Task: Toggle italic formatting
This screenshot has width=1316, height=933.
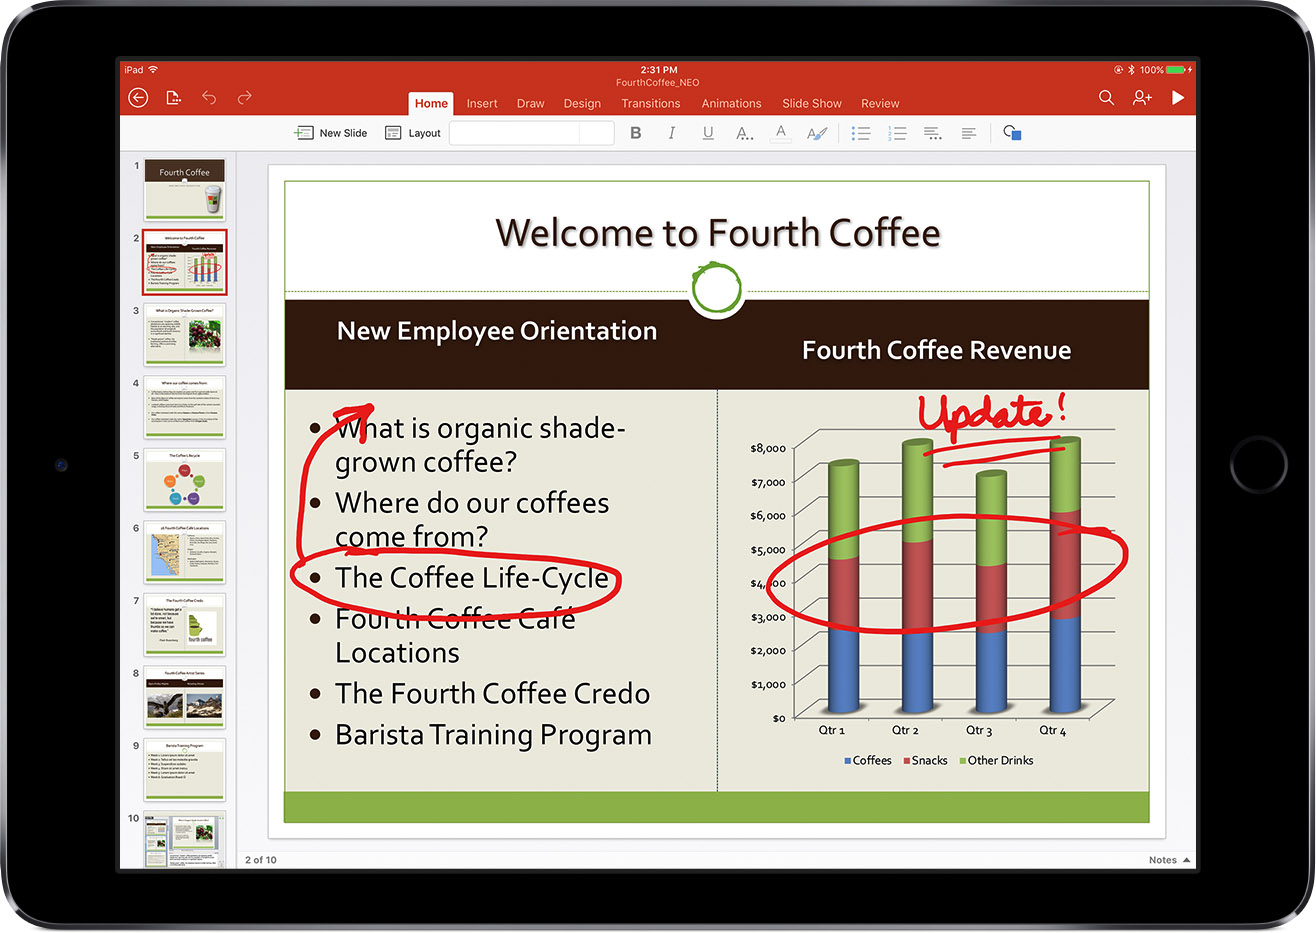Action: pos(672,133)
